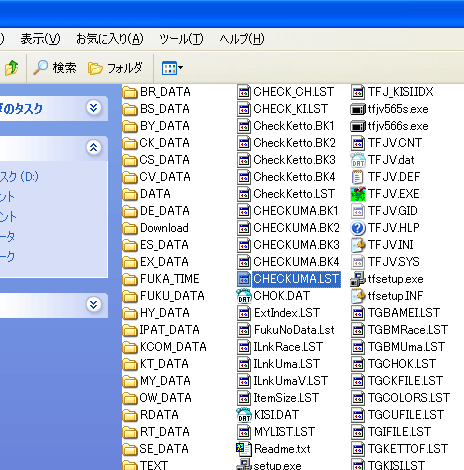Image resolution: width=464 pixels, height=470 pixels.
Task: Expand the bottom details panel chevron
Action: [x=94, y=304]
